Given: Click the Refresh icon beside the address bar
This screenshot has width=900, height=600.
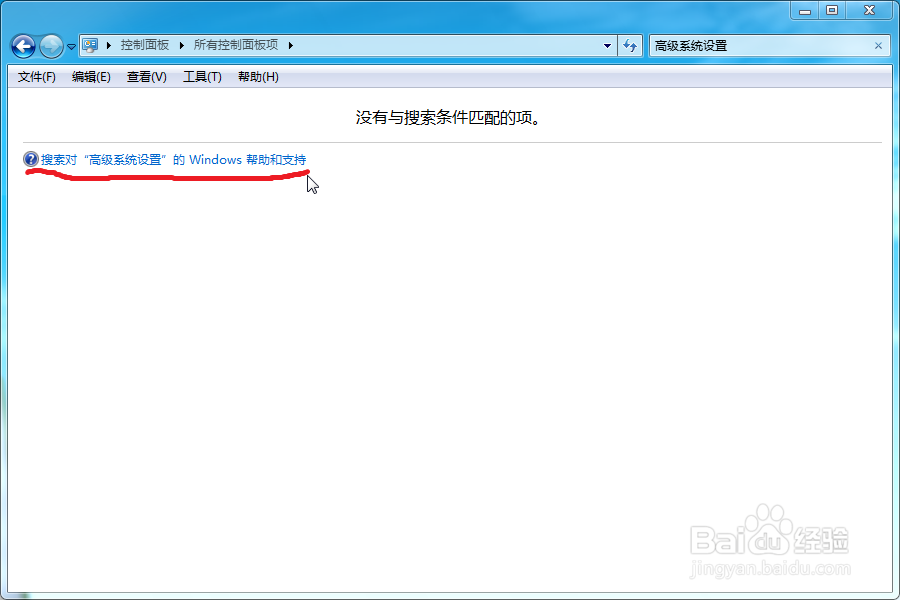Looking at the screenshot, I should click(631, 45).
